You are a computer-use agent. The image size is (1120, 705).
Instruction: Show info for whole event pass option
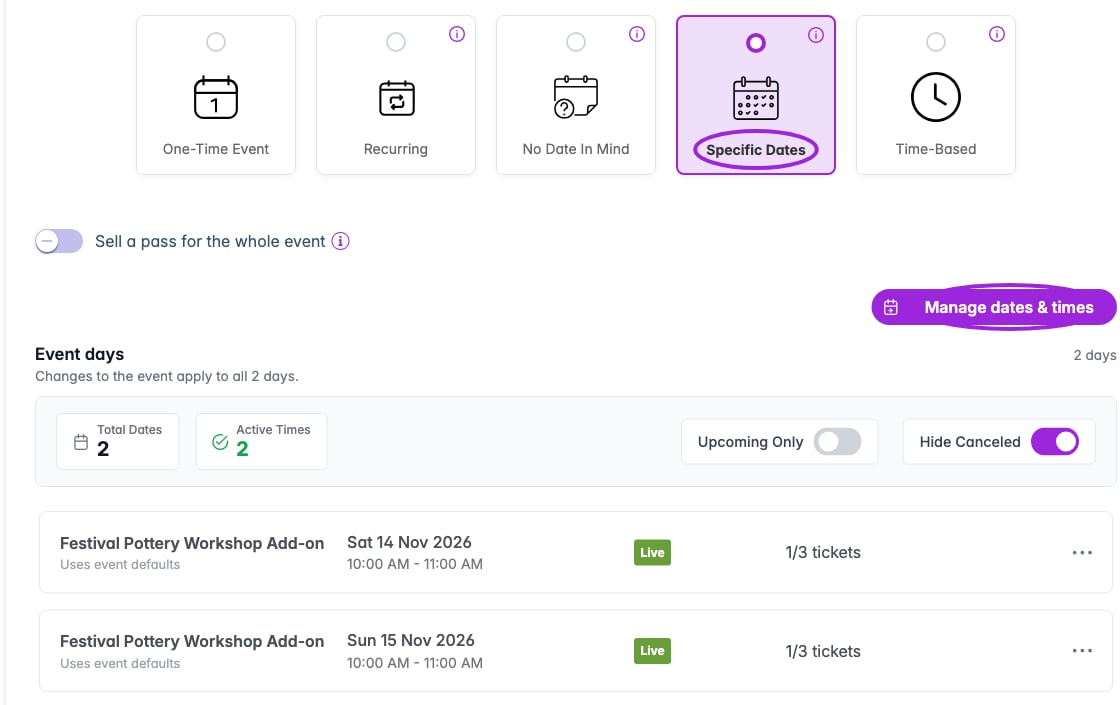tap(341, 241)
